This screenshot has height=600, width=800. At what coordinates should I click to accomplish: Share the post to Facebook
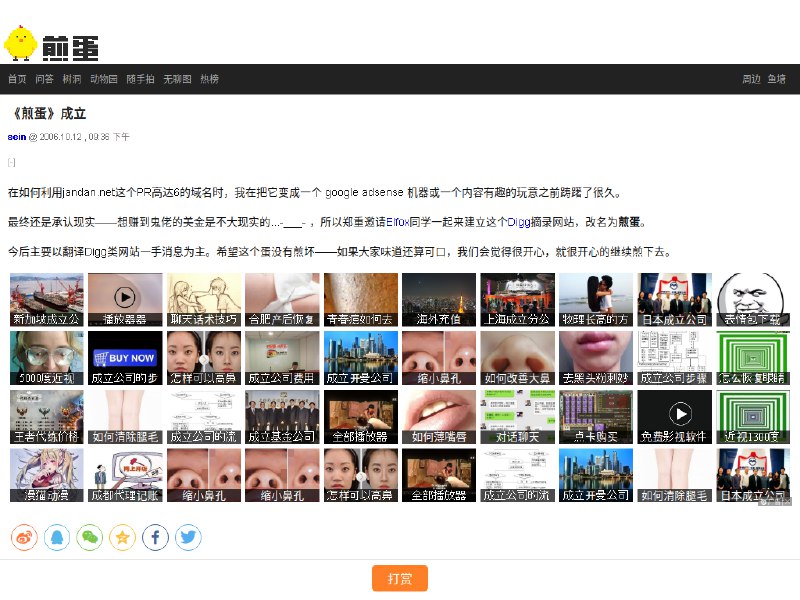click(x=155, y=537)
